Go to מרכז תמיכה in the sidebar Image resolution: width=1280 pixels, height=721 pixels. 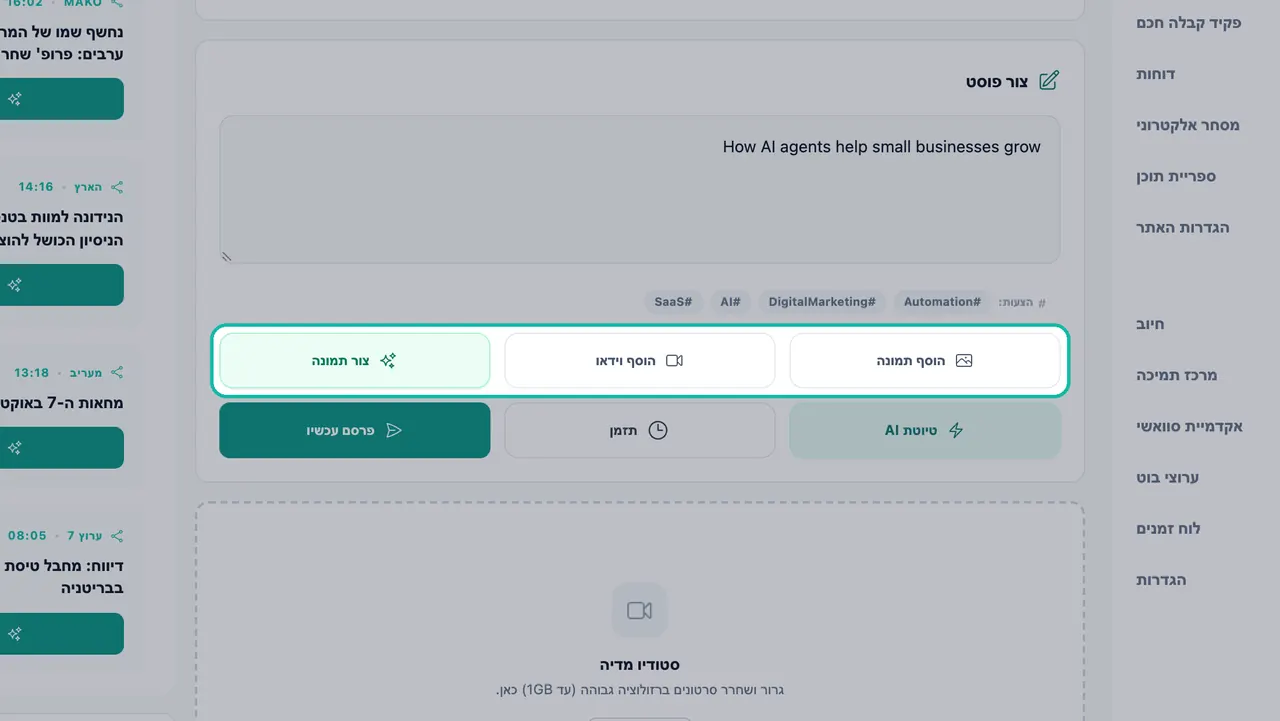click(x=1177, y=375)
